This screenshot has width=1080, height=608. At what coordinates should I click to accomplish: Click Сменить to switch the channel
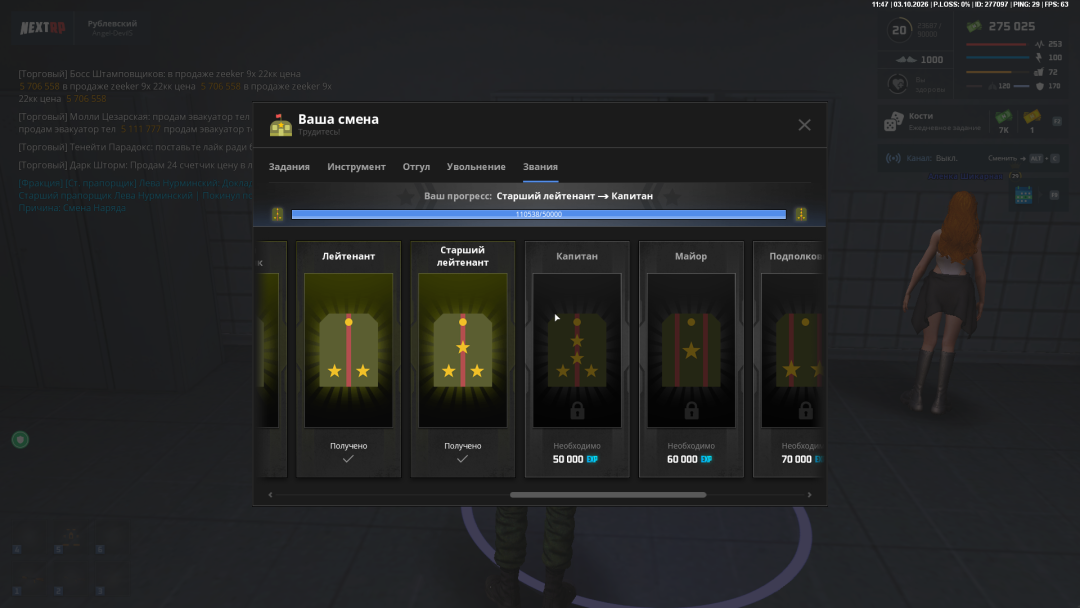[x=1003, y=158]
